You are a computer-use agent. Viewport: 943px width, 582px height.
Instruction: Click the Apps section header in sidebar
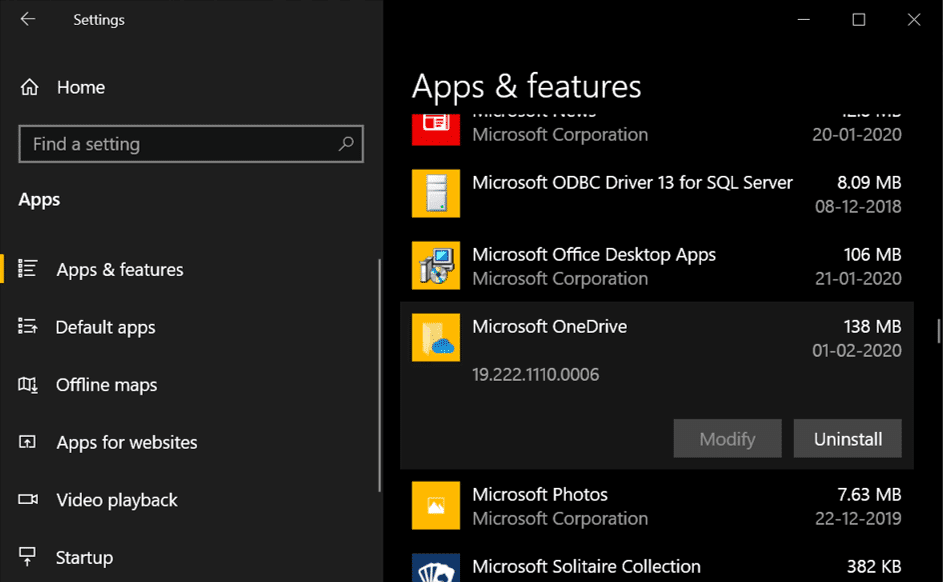click(x=39, y=200)
